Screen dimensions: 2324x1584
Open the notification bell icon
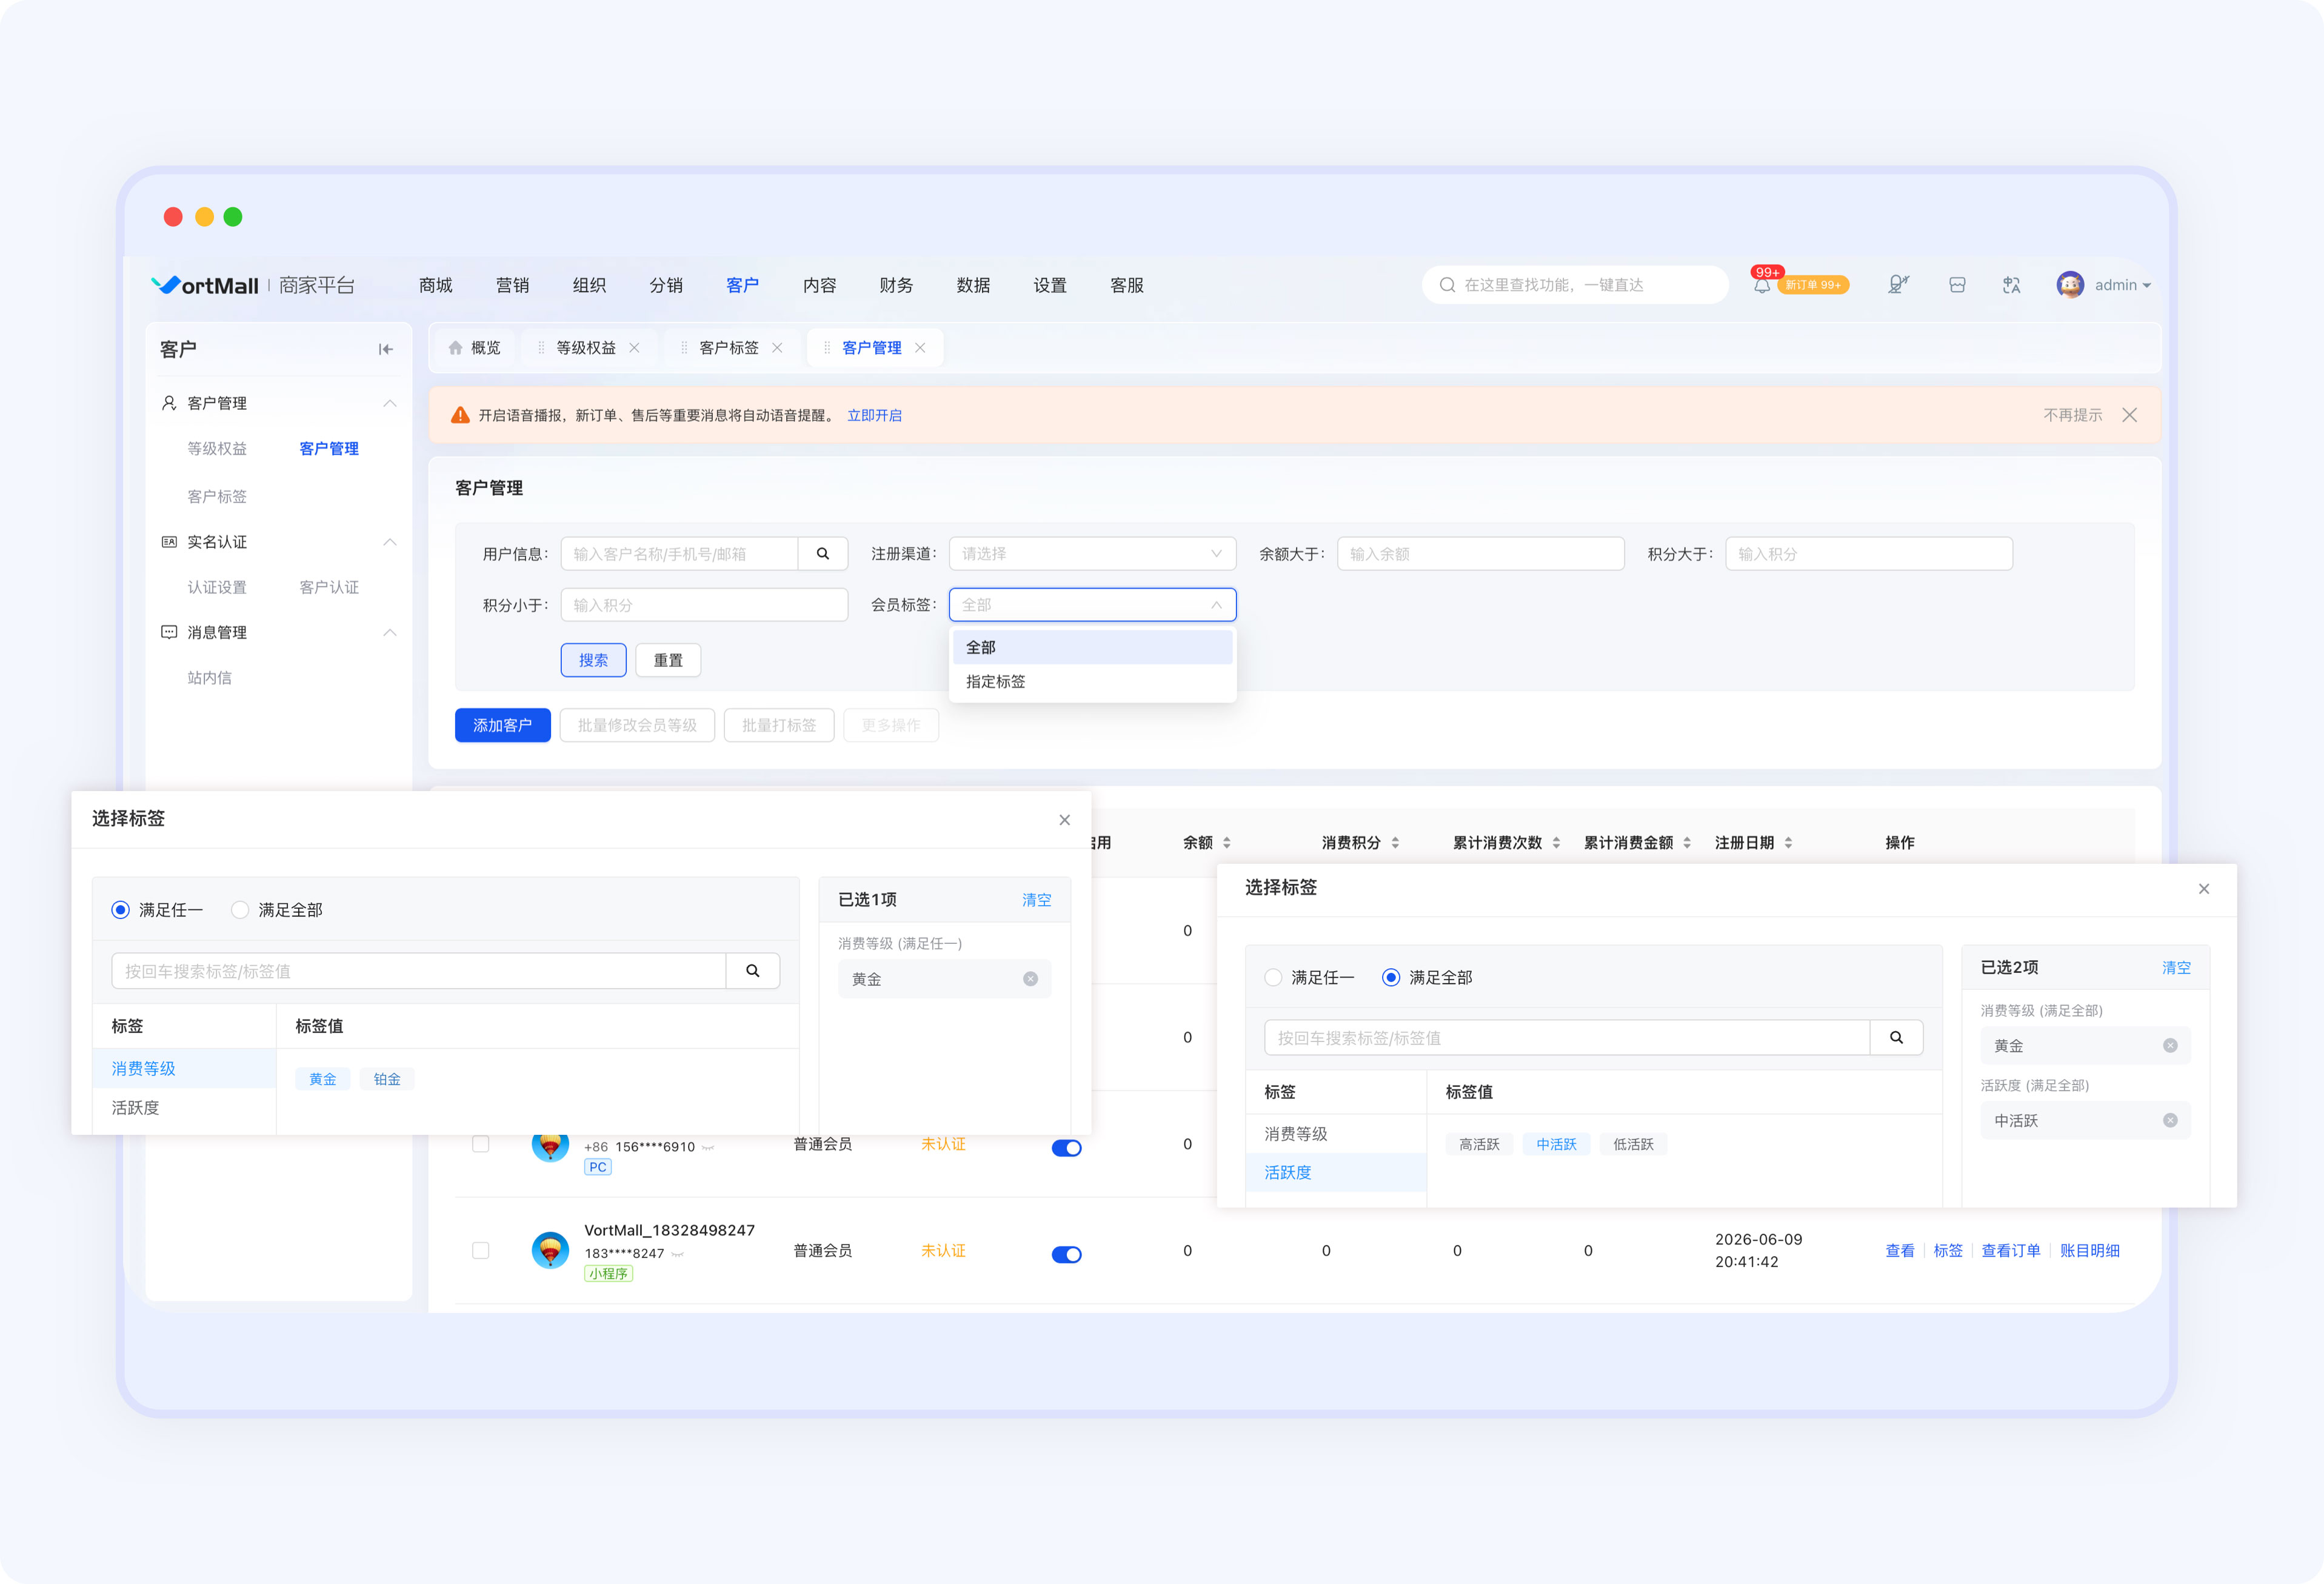coord(1761,285)
